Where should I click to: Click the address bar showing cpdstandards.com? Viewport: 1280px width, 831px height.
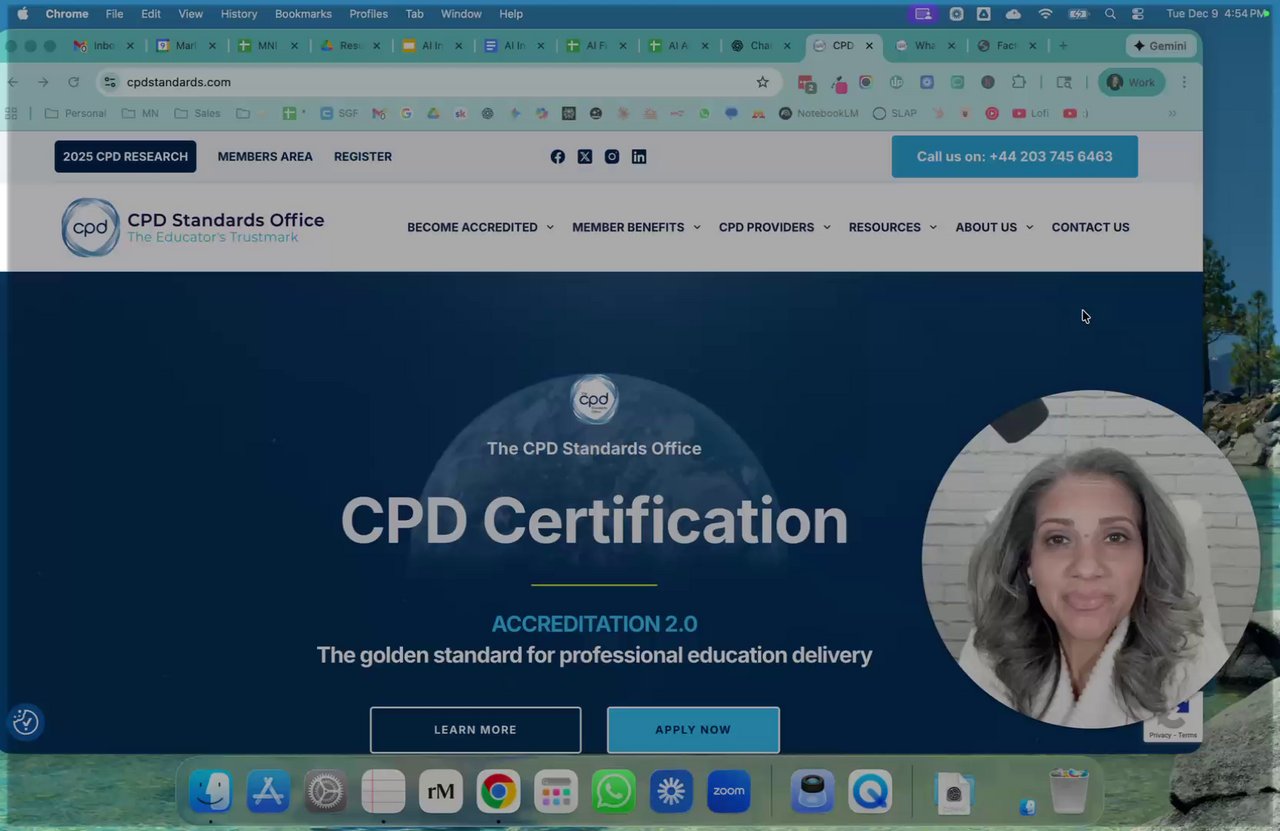coord(440,82)
